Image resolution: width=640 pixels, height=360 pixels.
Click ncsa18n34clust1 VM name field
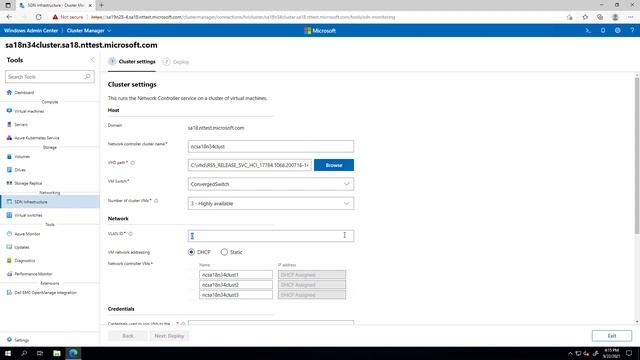click(x=236, y=275)
